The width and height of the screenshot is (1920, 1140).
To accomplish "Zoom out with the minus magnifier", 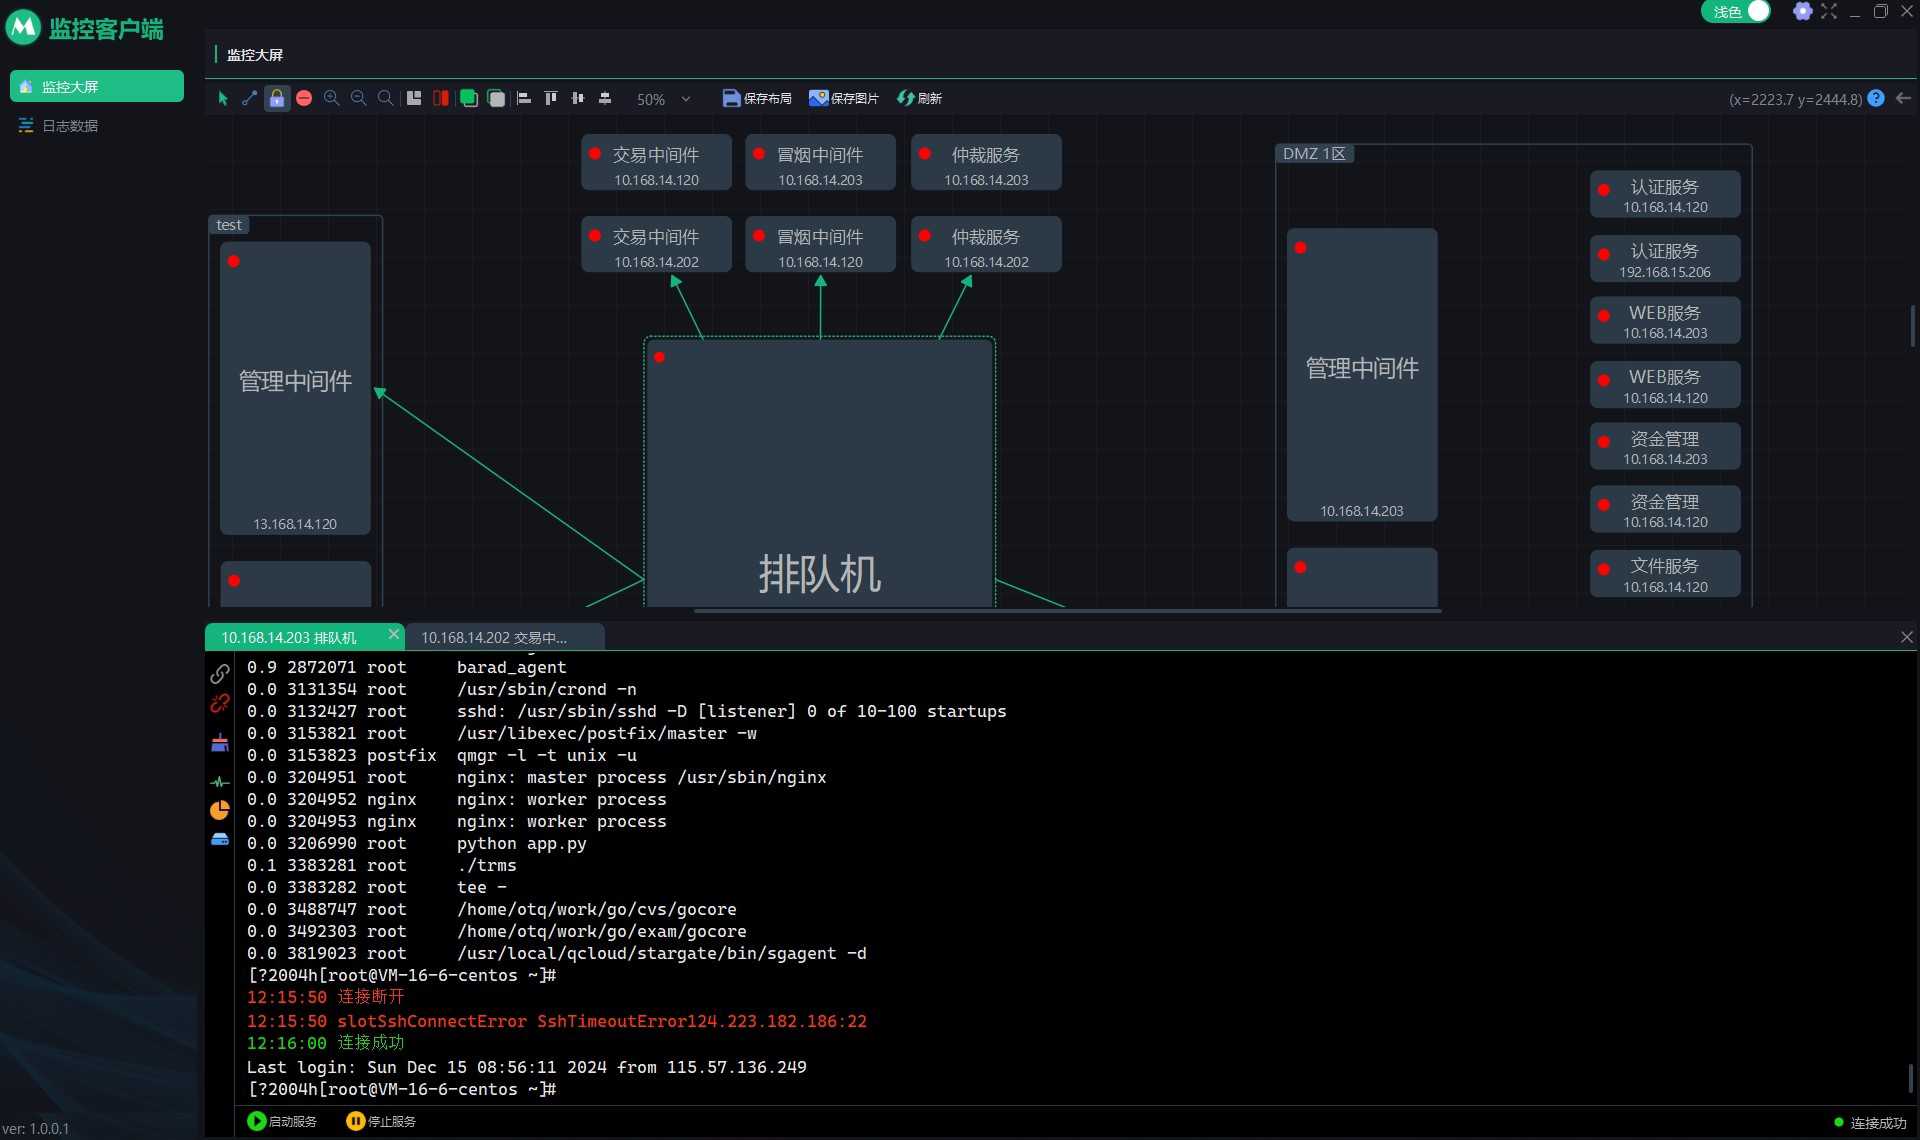I will click(358, 98).
